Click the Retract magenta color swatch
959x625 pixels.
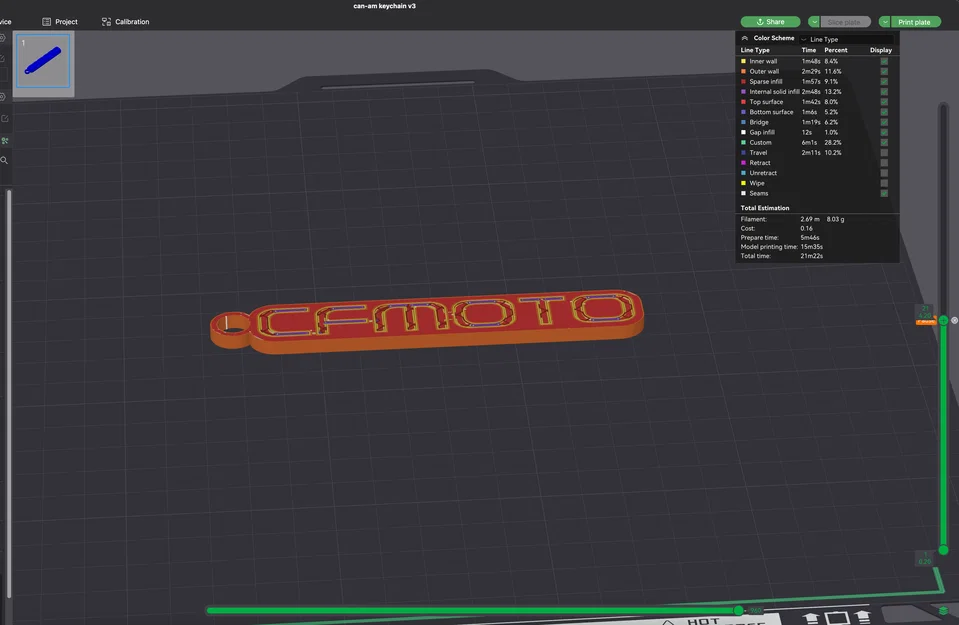click(744, 163)
